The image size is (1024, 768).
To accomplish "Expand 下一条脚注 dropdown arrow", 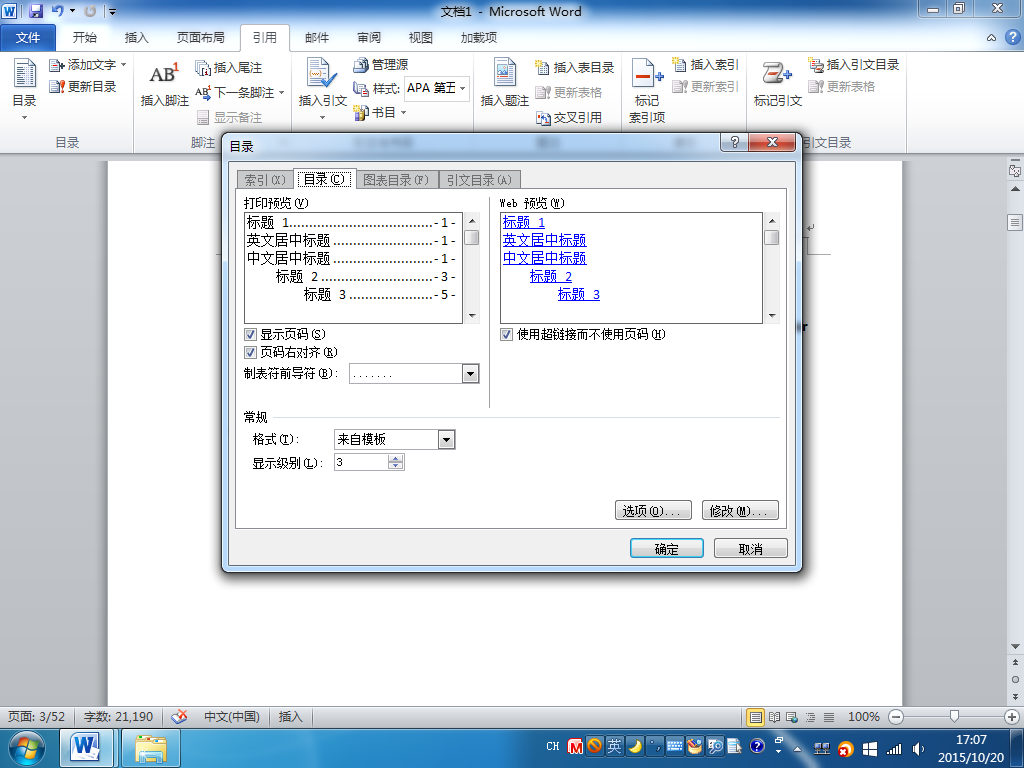I will point(281,93).
